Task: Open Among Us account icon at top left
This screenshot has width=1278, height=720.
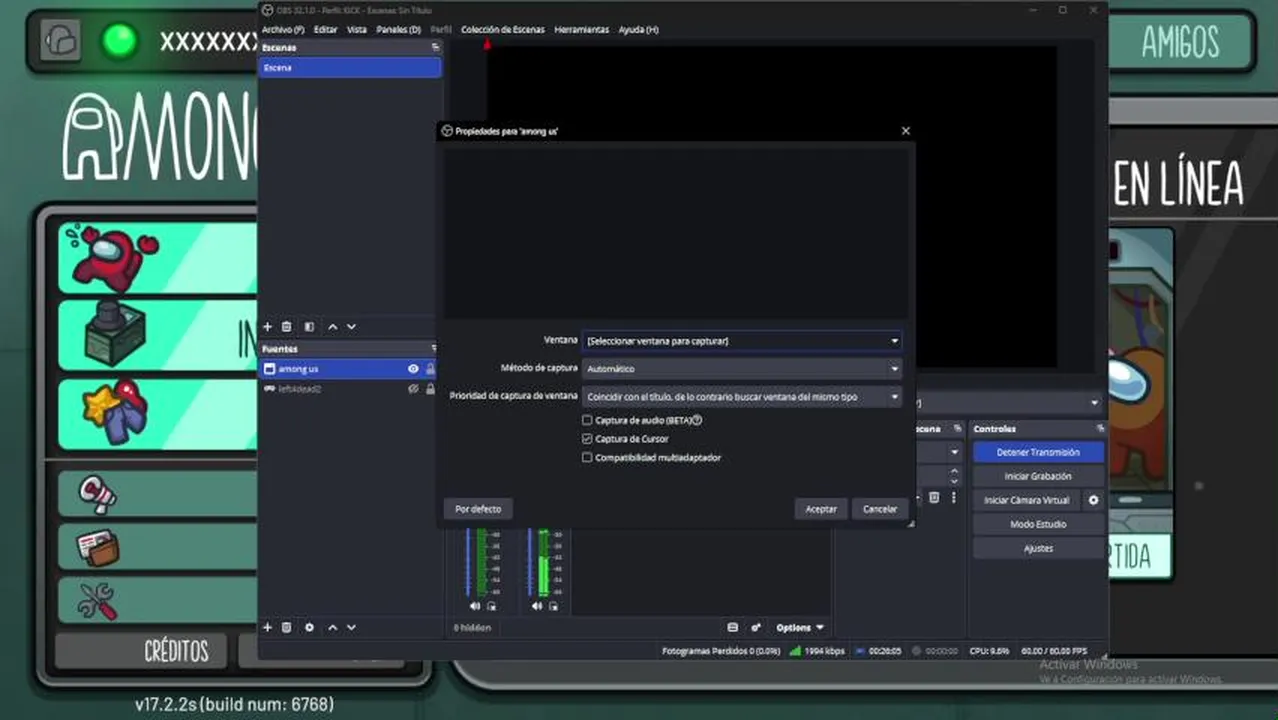Action: 60,40
